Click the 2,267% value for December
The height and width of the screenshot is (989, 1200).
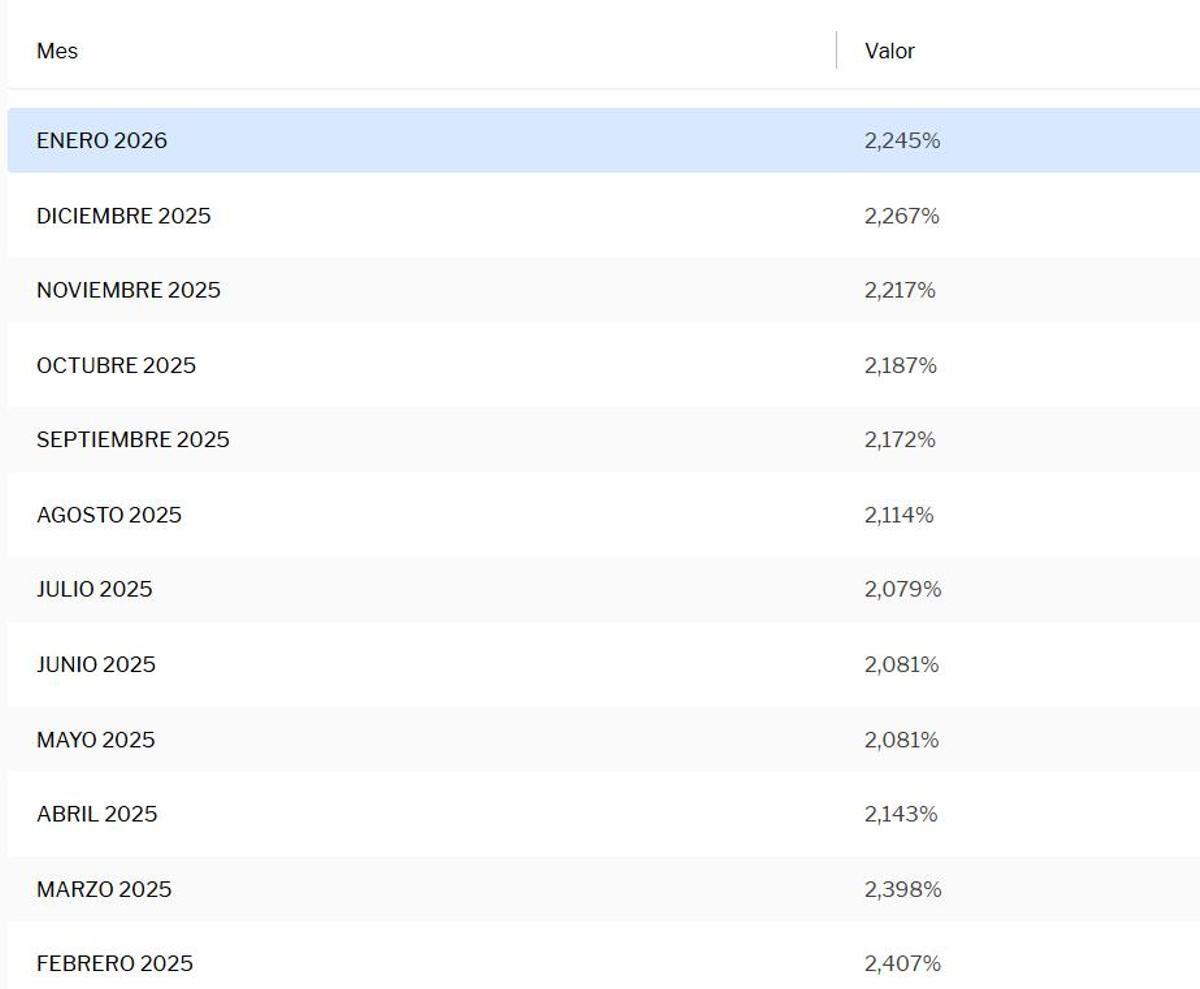902,216
